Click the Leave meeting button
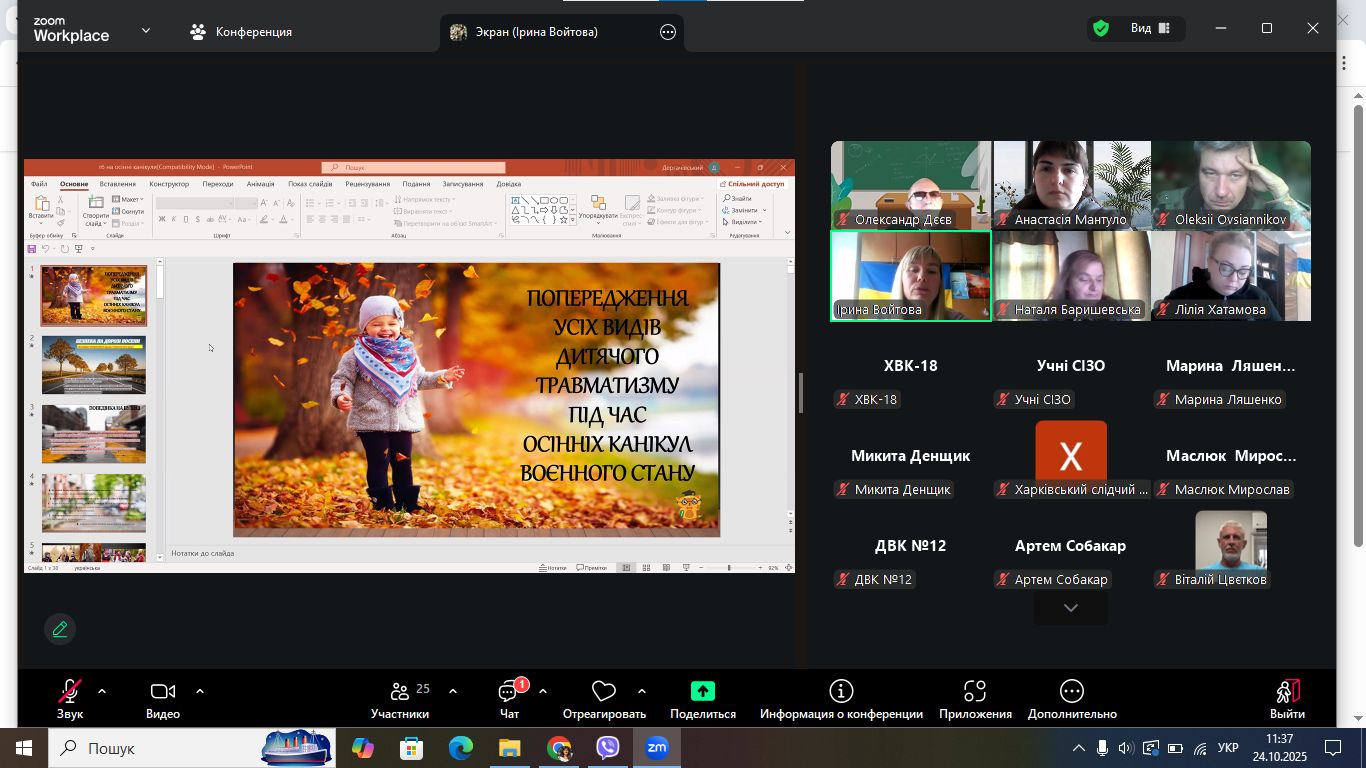Image resolution: width=1366 pixels, height=768 pixels. point(1287,699)
